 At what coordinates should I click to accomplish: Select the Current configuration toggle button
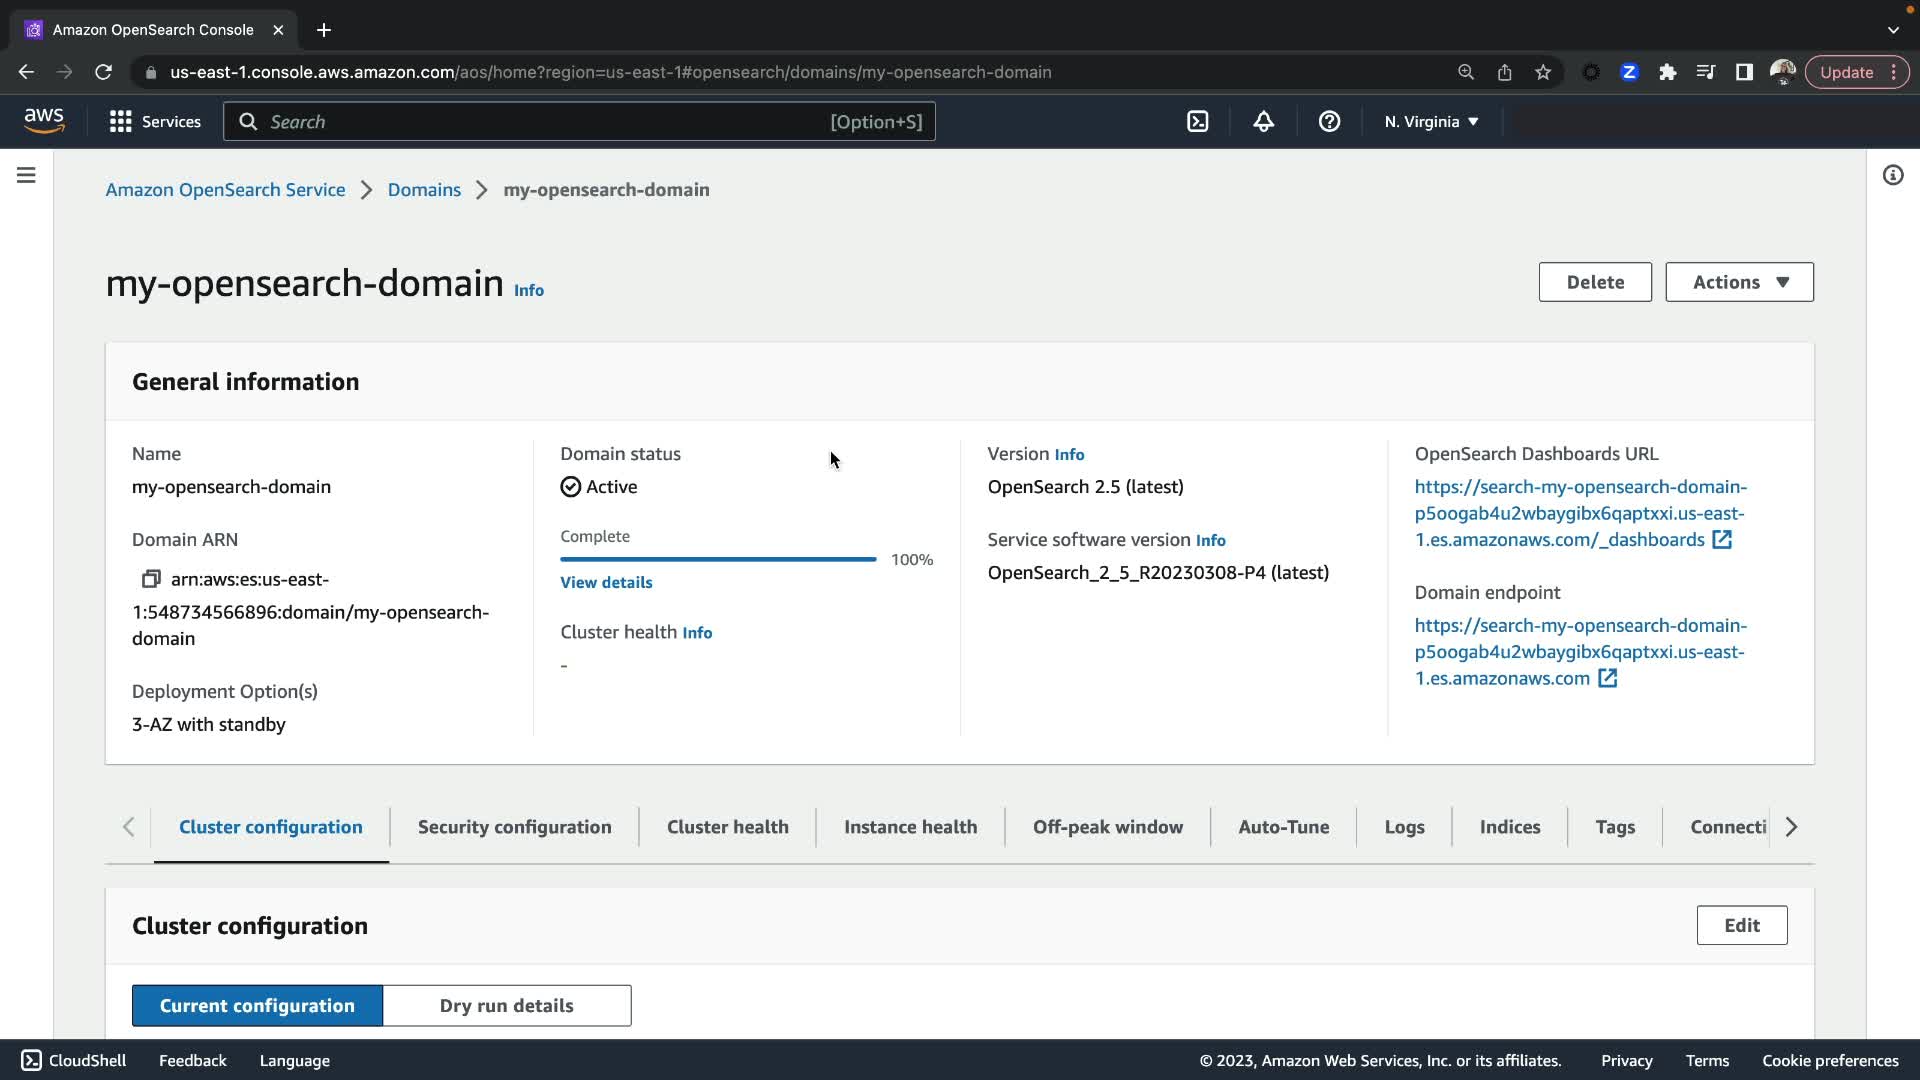[257, 1005]
